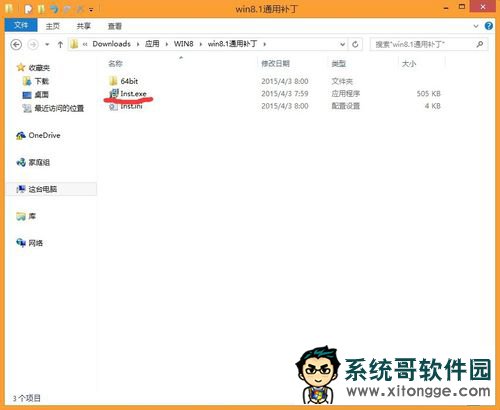Click the Forward navigation arrow
Screen dimensions: 500x410
pyautogui.click(x=33, y=44)
